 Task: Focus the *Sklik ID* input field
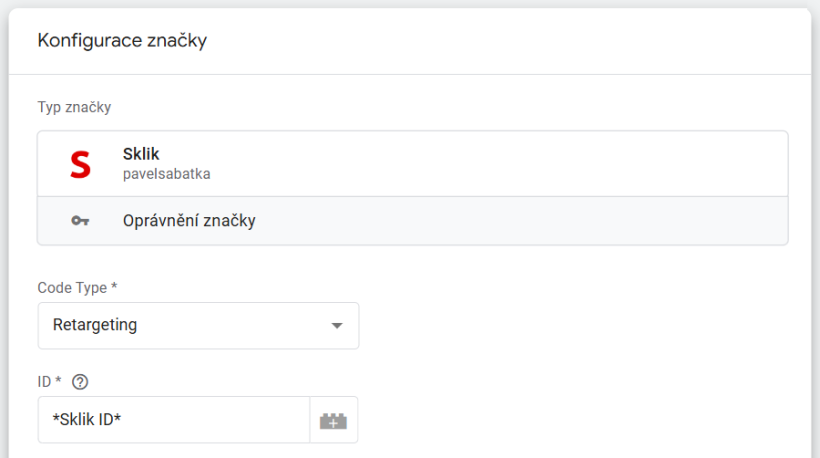coord(174,420)
